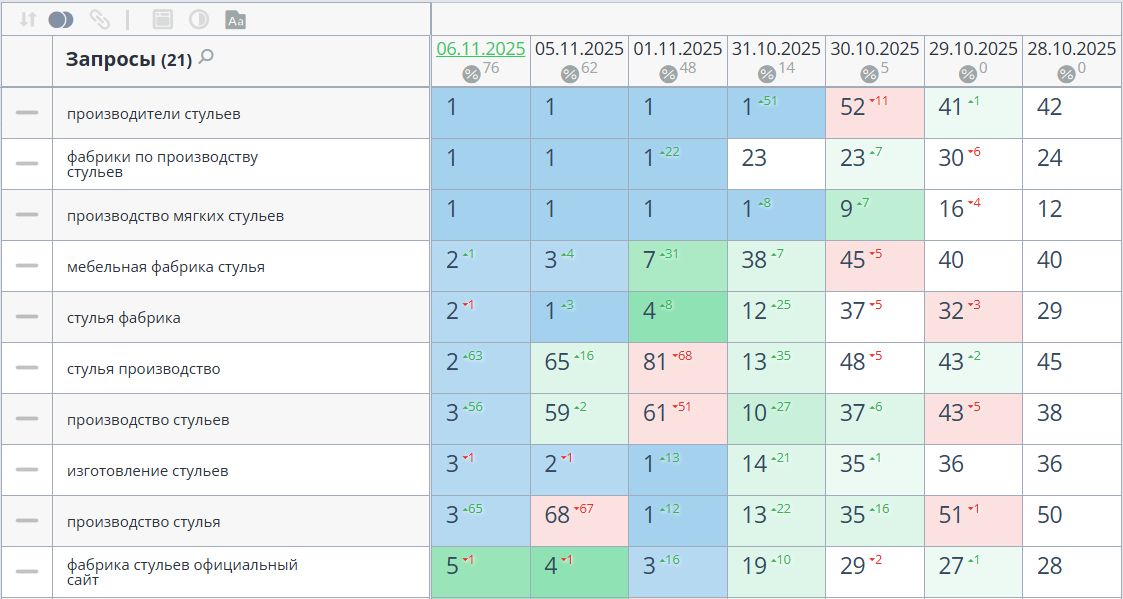The image size is (1123, 599).
Task: Open search magnifier next to Запросы
Action: pos(206,57)
